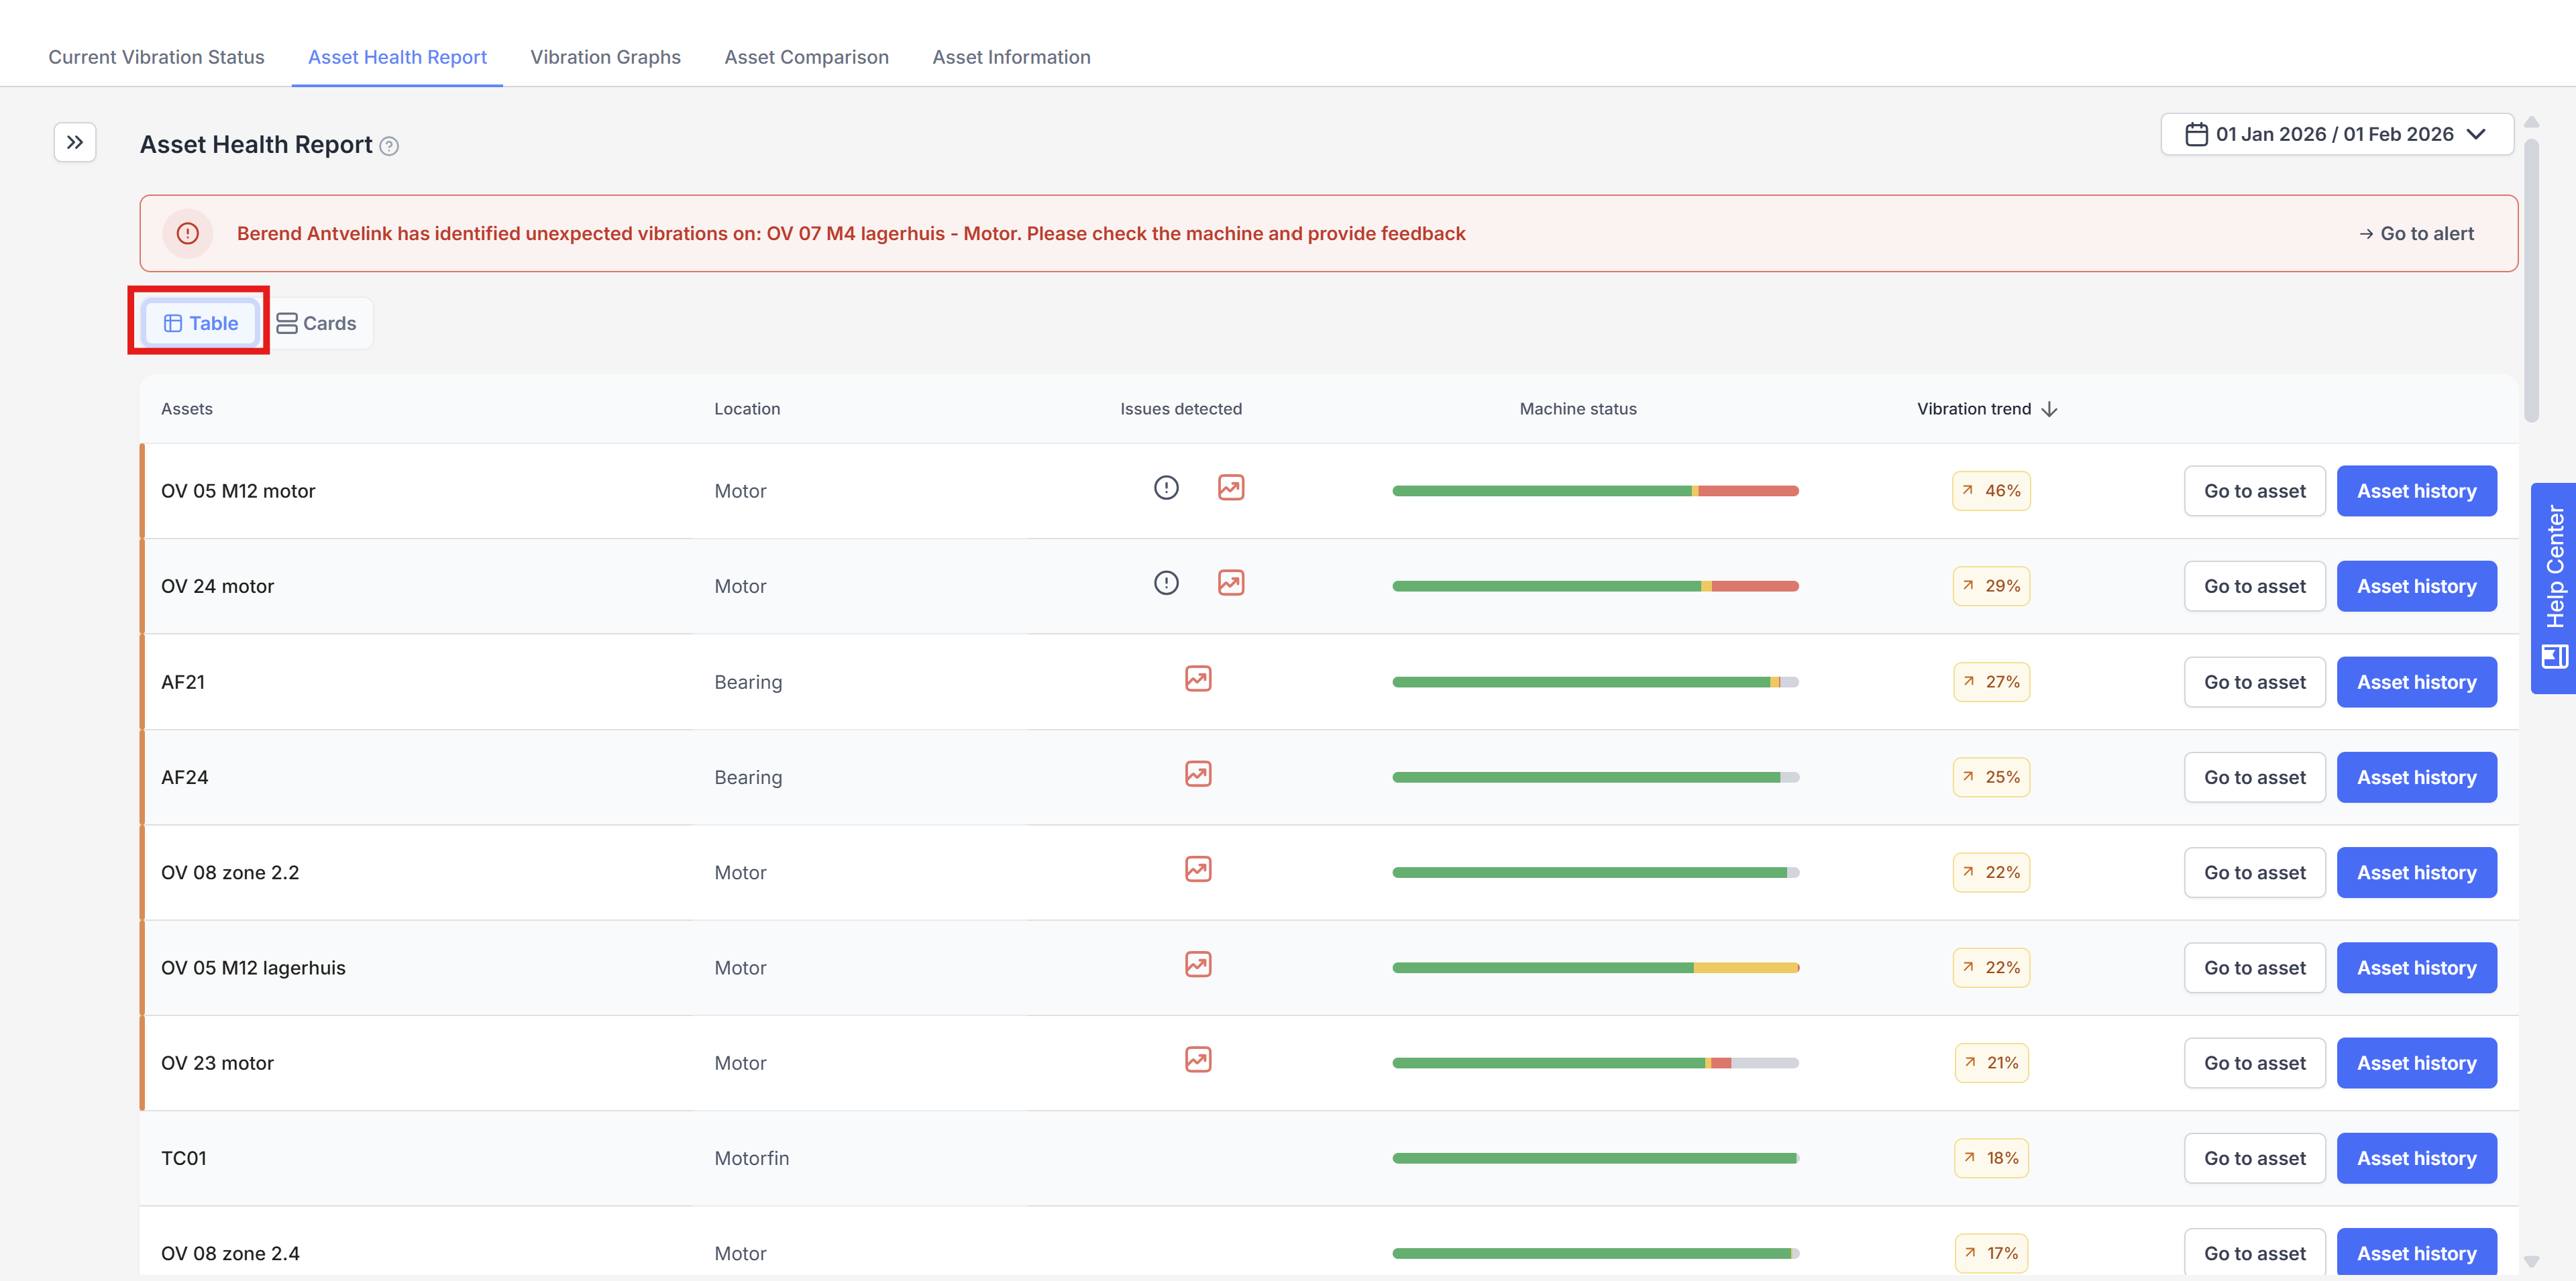This screenshot has width=2576, height=1281.
Task: Switch to Asset Comparison tab
Action: 806,57
